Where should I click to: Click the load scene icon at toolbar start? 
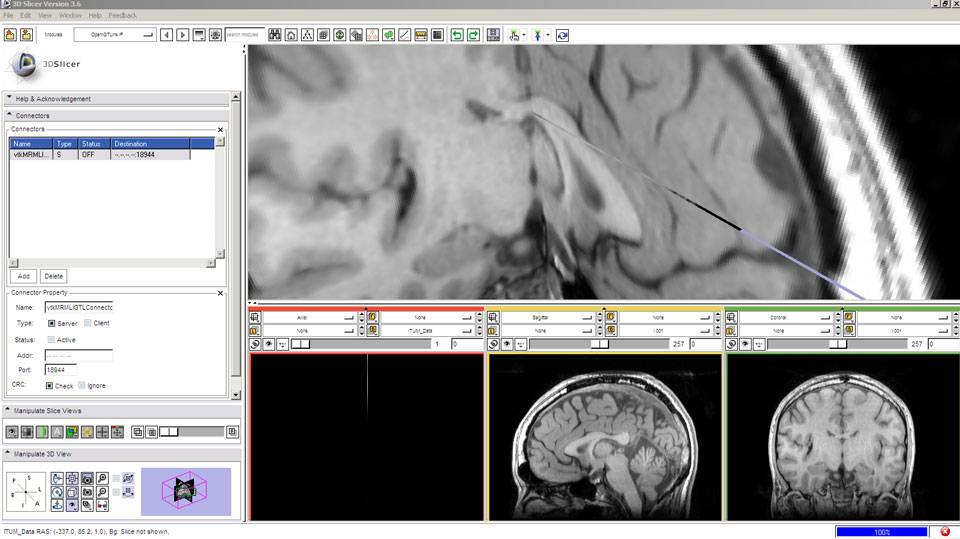pos(10,35)
